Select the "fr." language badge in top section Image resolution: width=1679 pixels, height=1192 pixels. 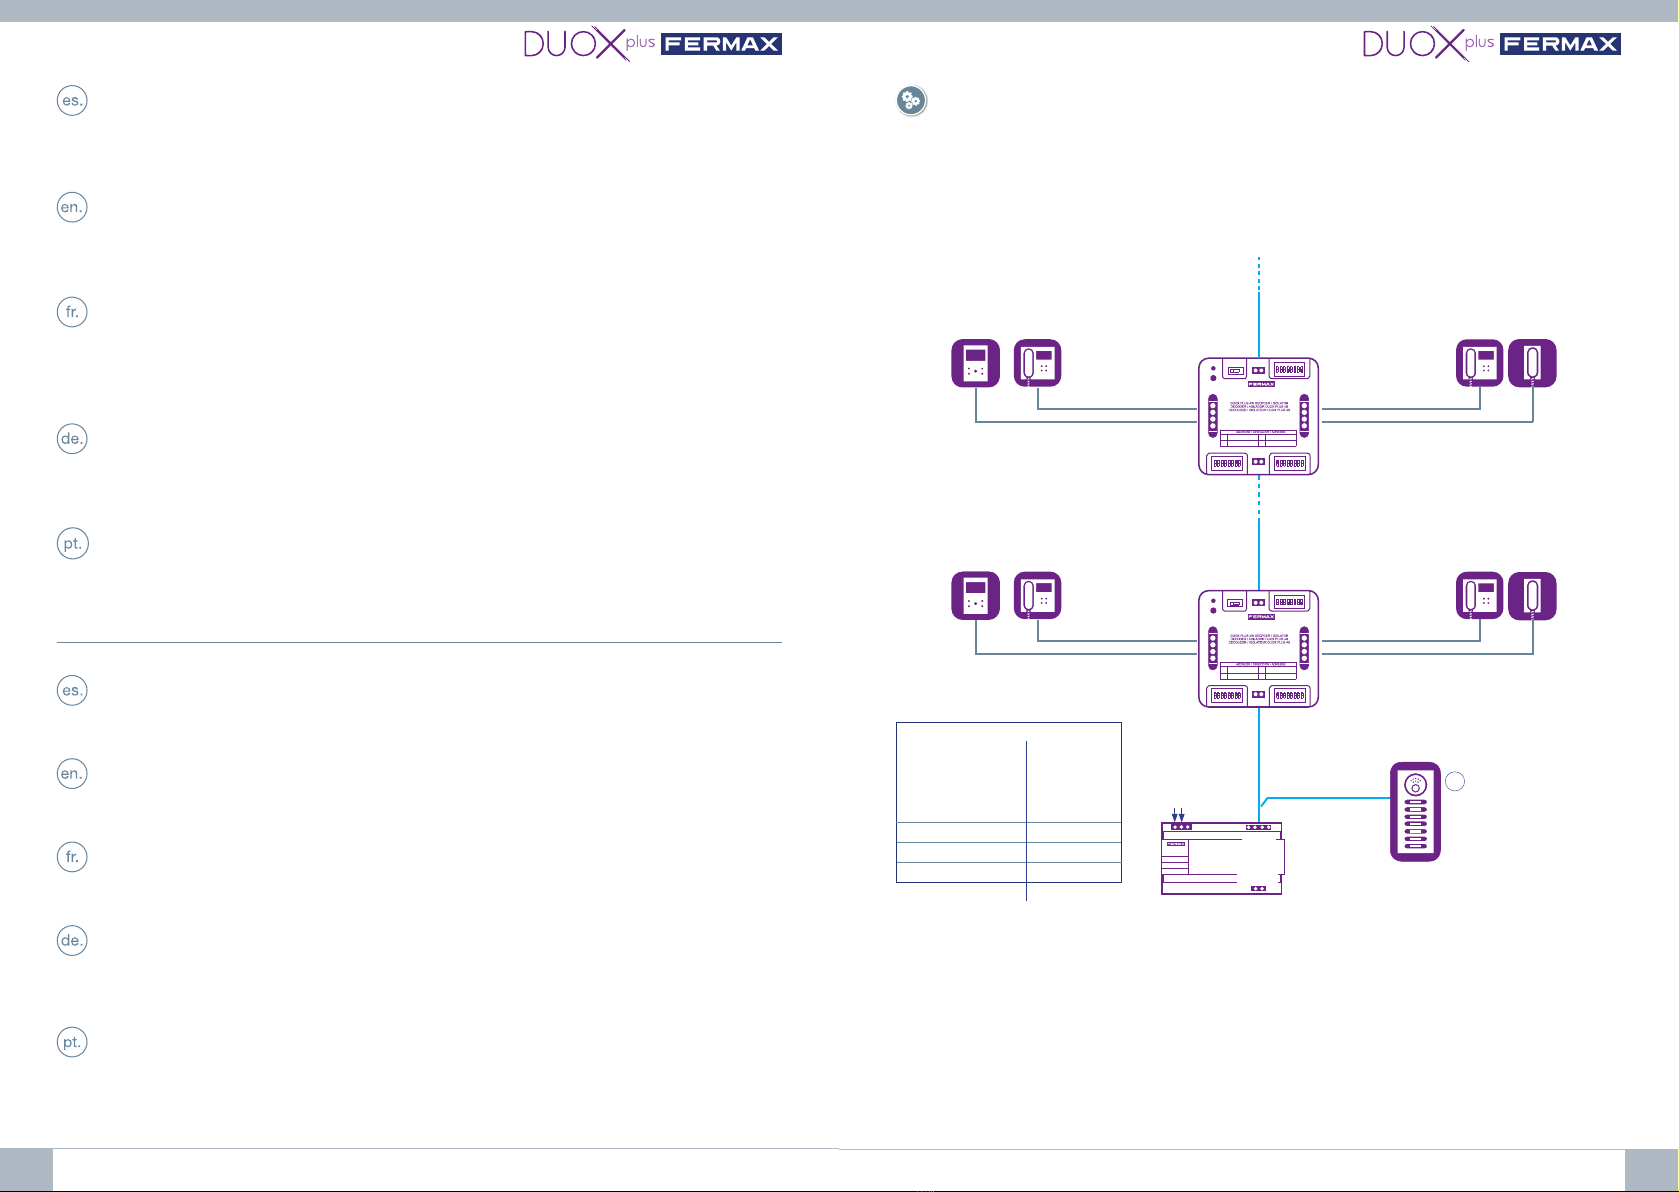tap(72, 312)
